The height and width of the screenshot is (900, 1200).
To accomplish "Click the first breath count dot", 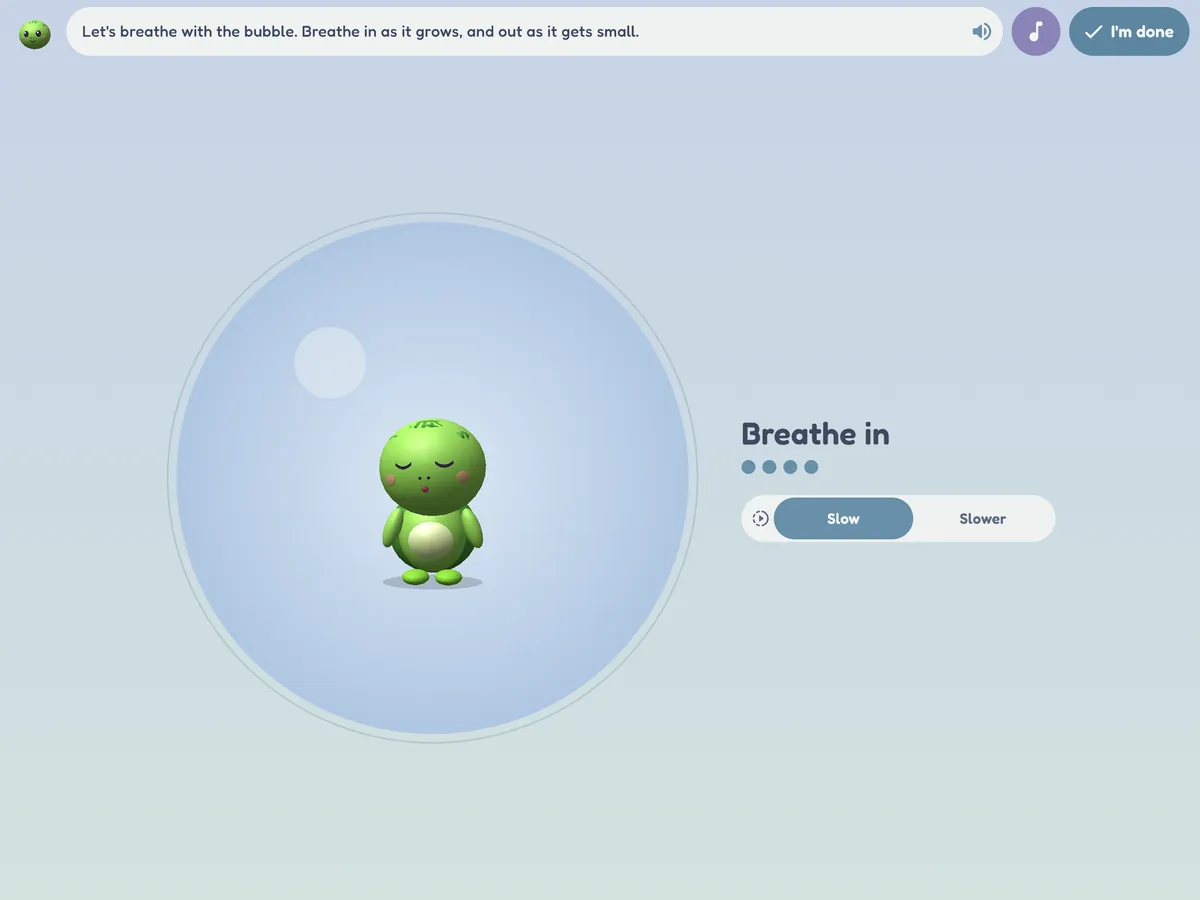I will point(748,467).
